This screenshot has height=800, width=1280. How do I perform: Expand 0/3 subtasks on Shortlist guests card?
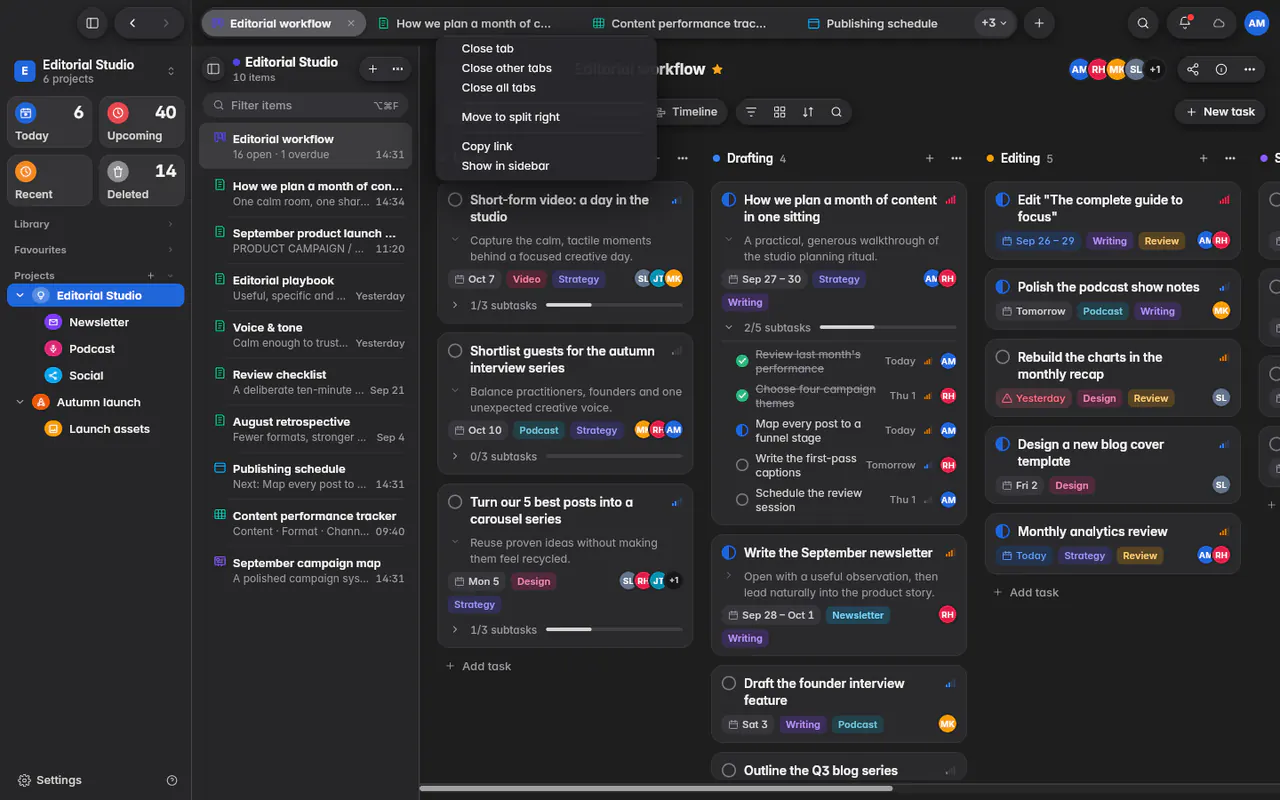pos(455,456)
